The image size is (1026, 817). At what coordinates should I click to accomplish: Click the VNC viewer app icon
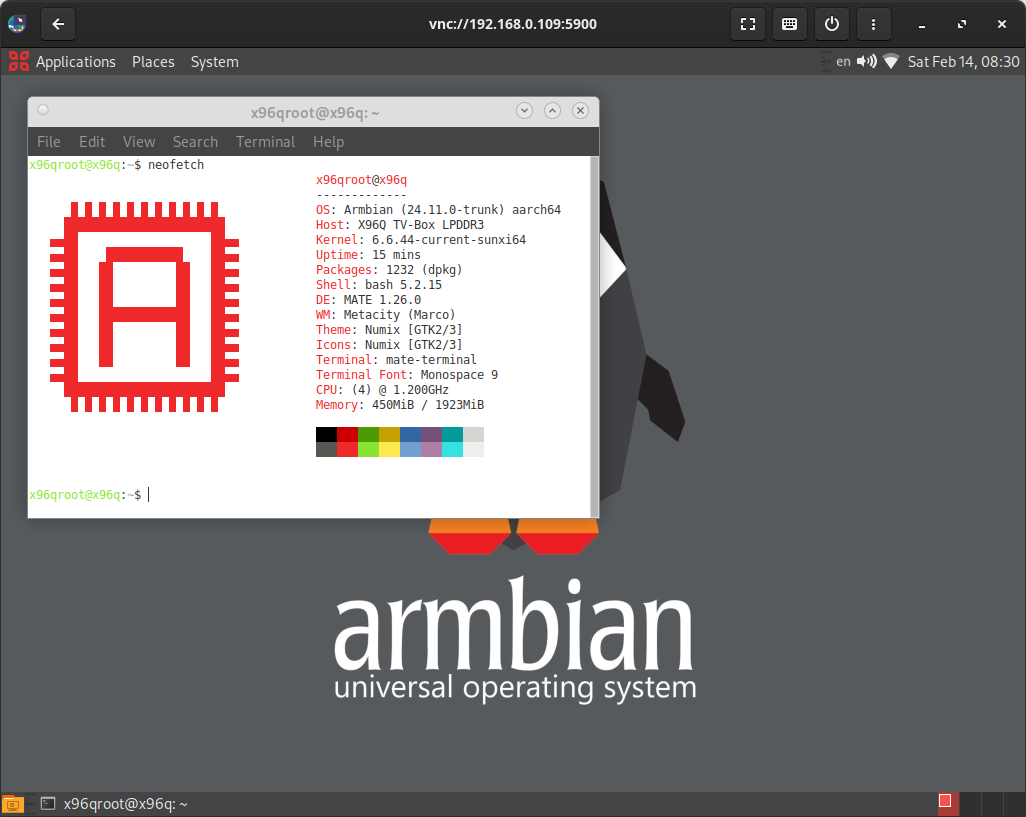tap(17, 24)
